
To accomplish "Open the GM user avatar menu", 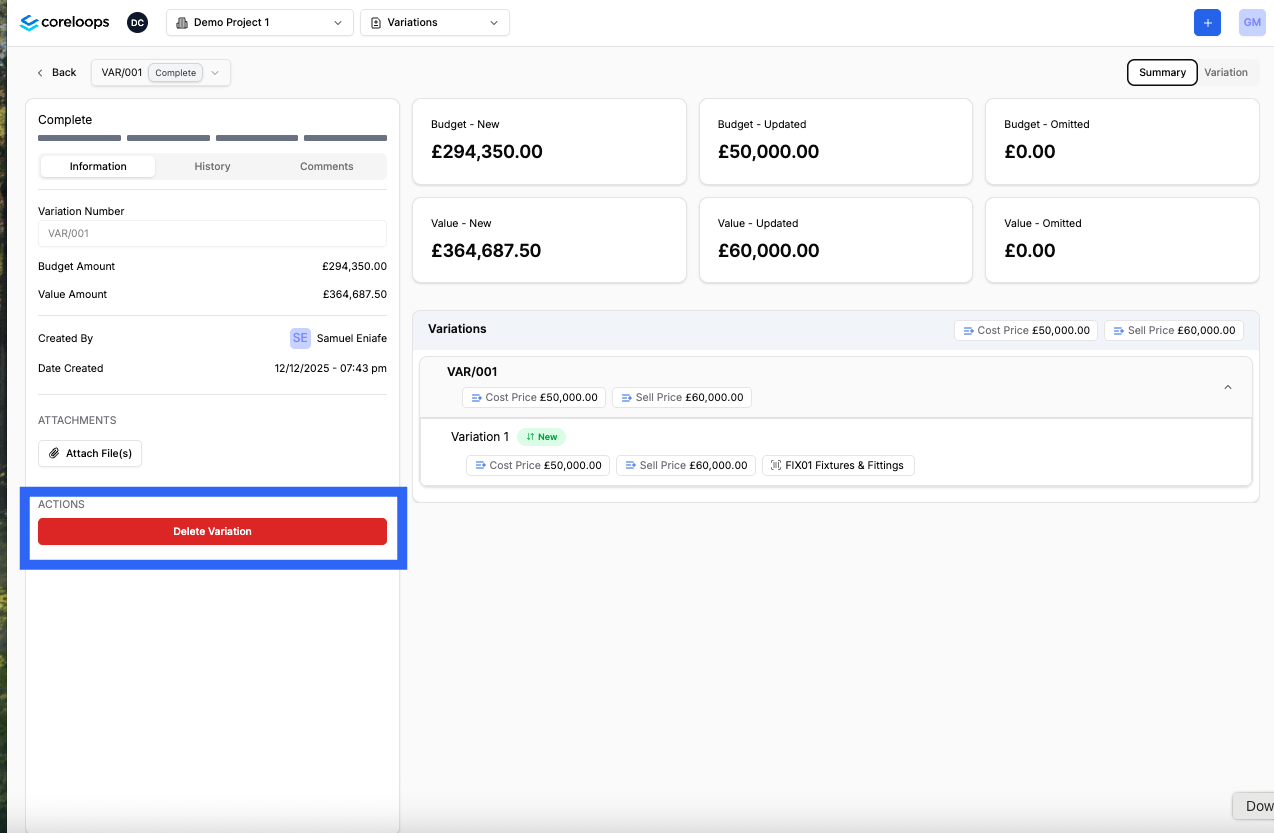I will point(1252,22).
